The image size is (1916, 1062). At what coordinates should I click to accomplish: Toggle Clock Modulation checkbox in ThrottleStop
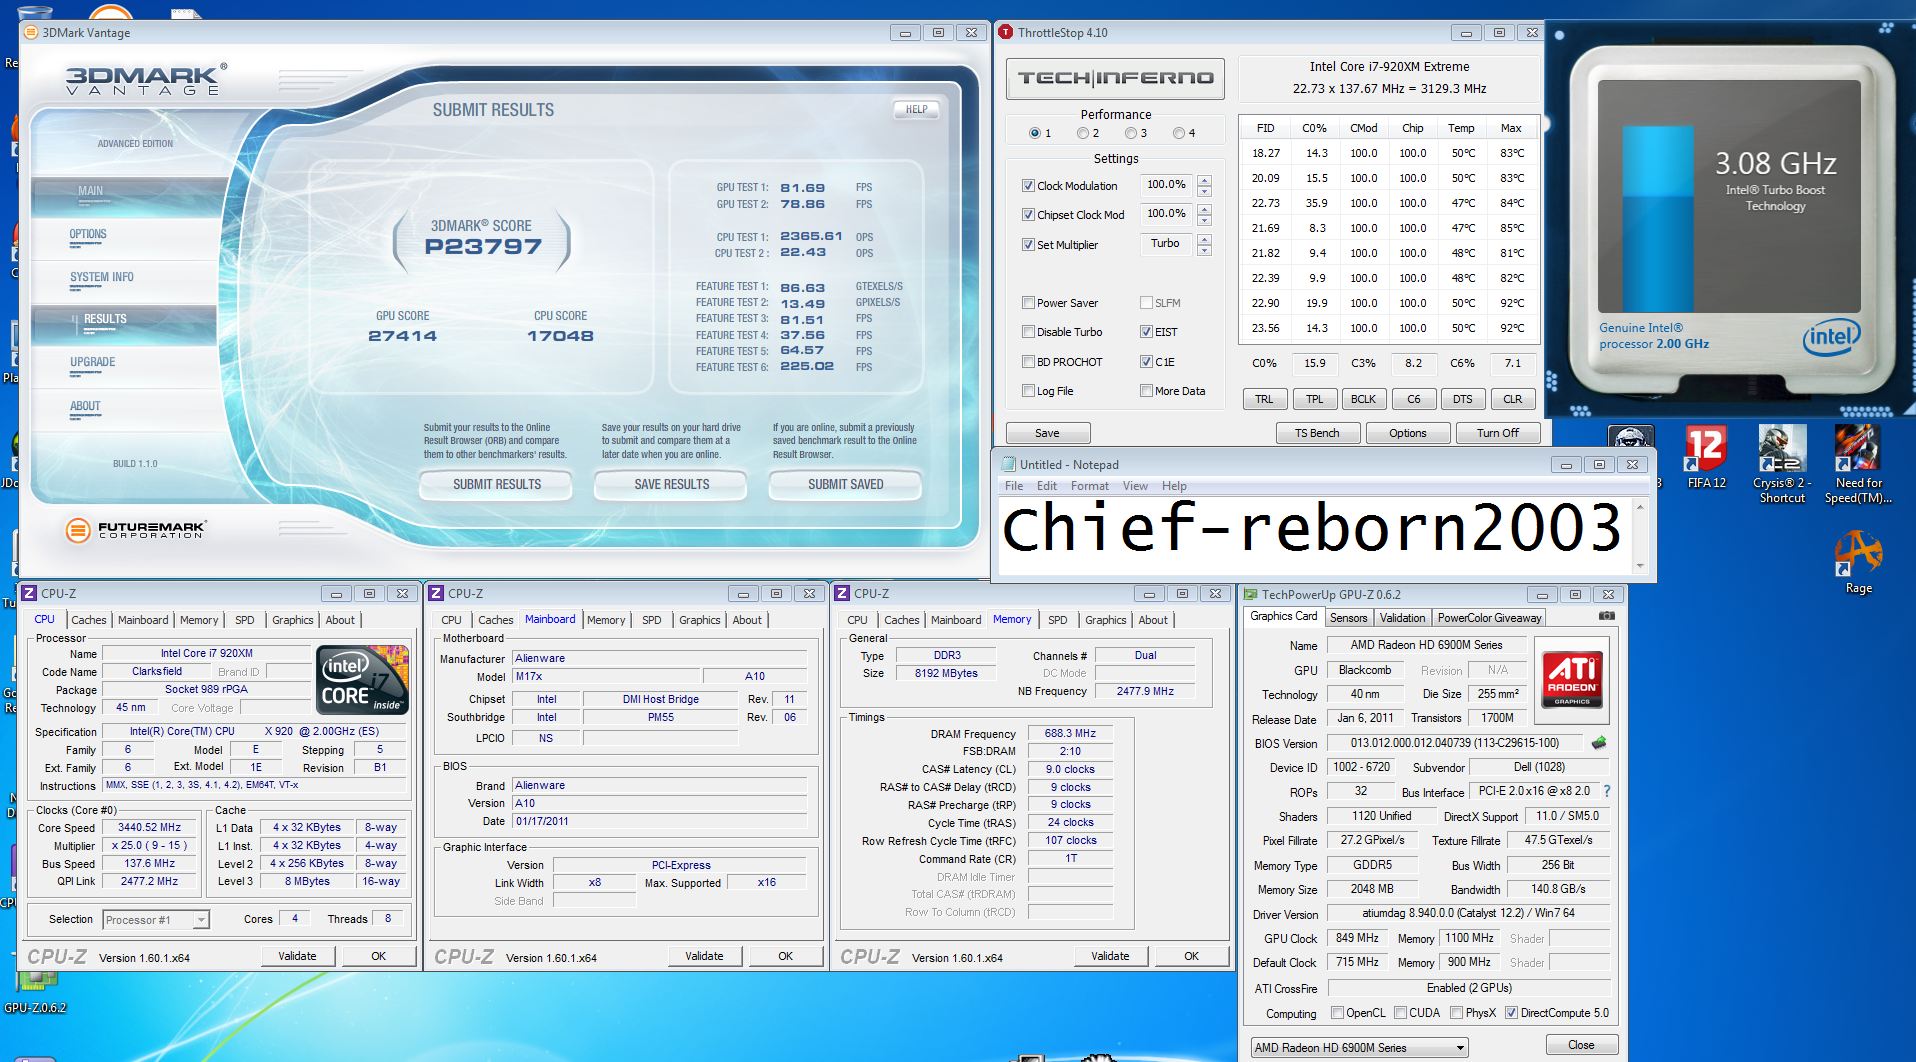pyautogui.click(x=1028, y=186)
